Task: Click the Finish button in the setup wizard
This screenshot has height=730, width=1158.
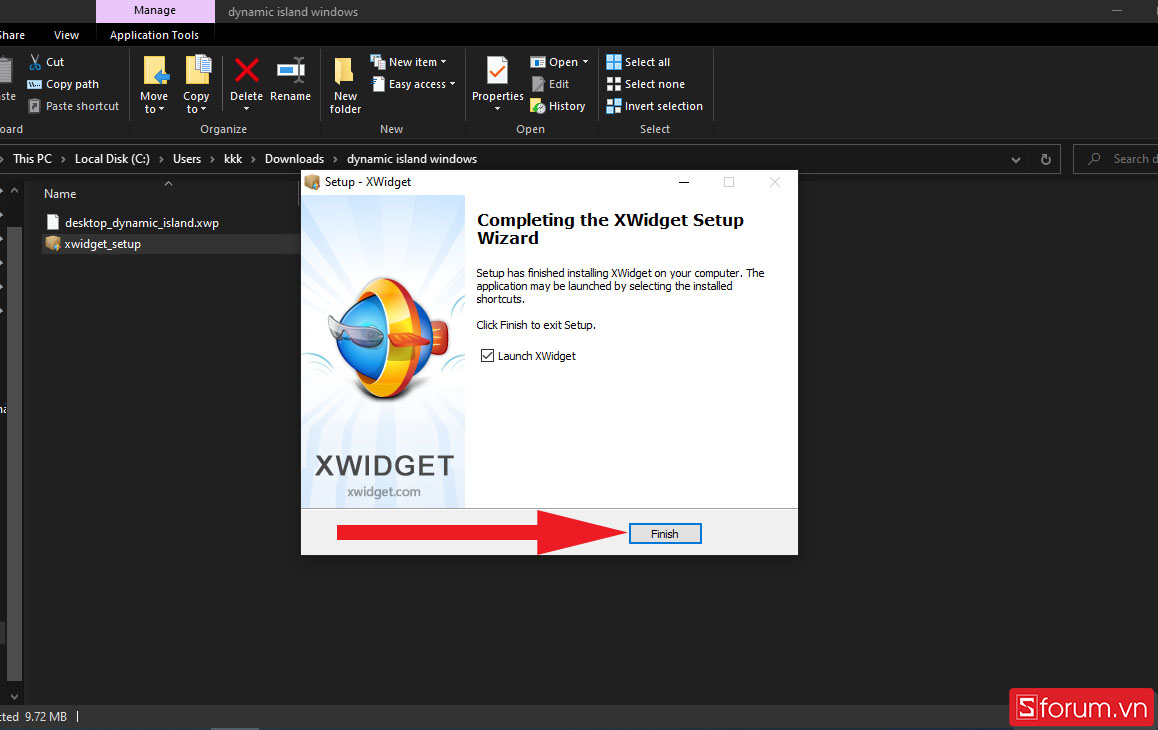Action: (664, 533)
